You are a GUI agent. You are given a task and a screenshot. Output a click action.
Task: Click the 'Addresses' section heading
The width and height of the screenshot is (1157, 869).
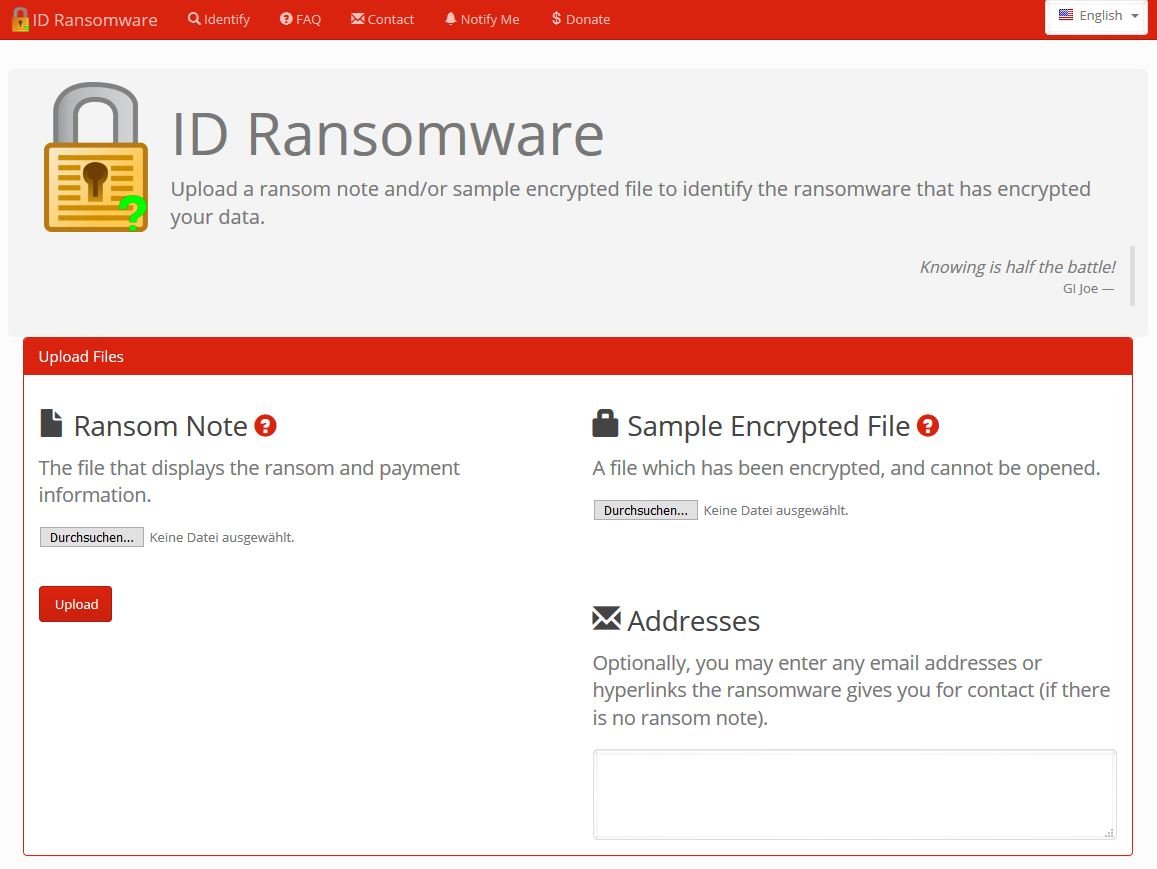pyautogui.click(x=694, y=621)
